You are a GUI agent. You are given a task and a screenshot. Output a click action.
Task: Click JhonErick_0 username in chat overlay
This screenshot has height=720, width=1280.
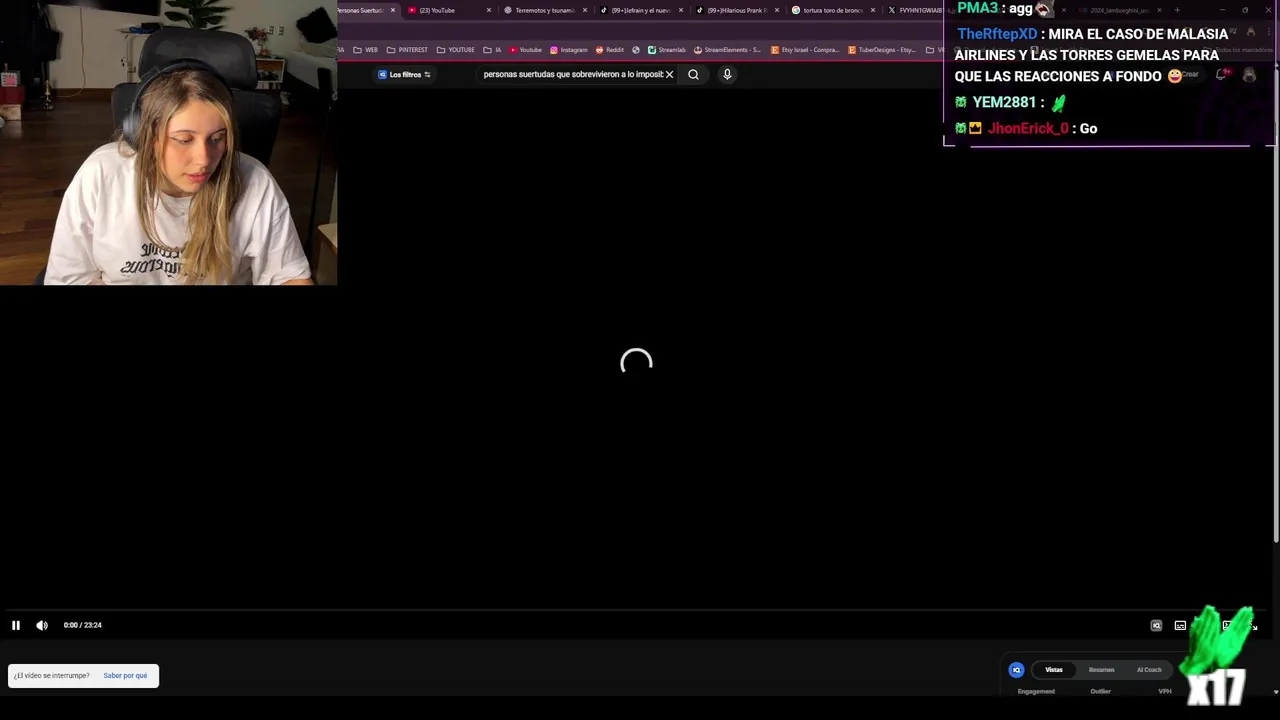(x=1027, y=128)
